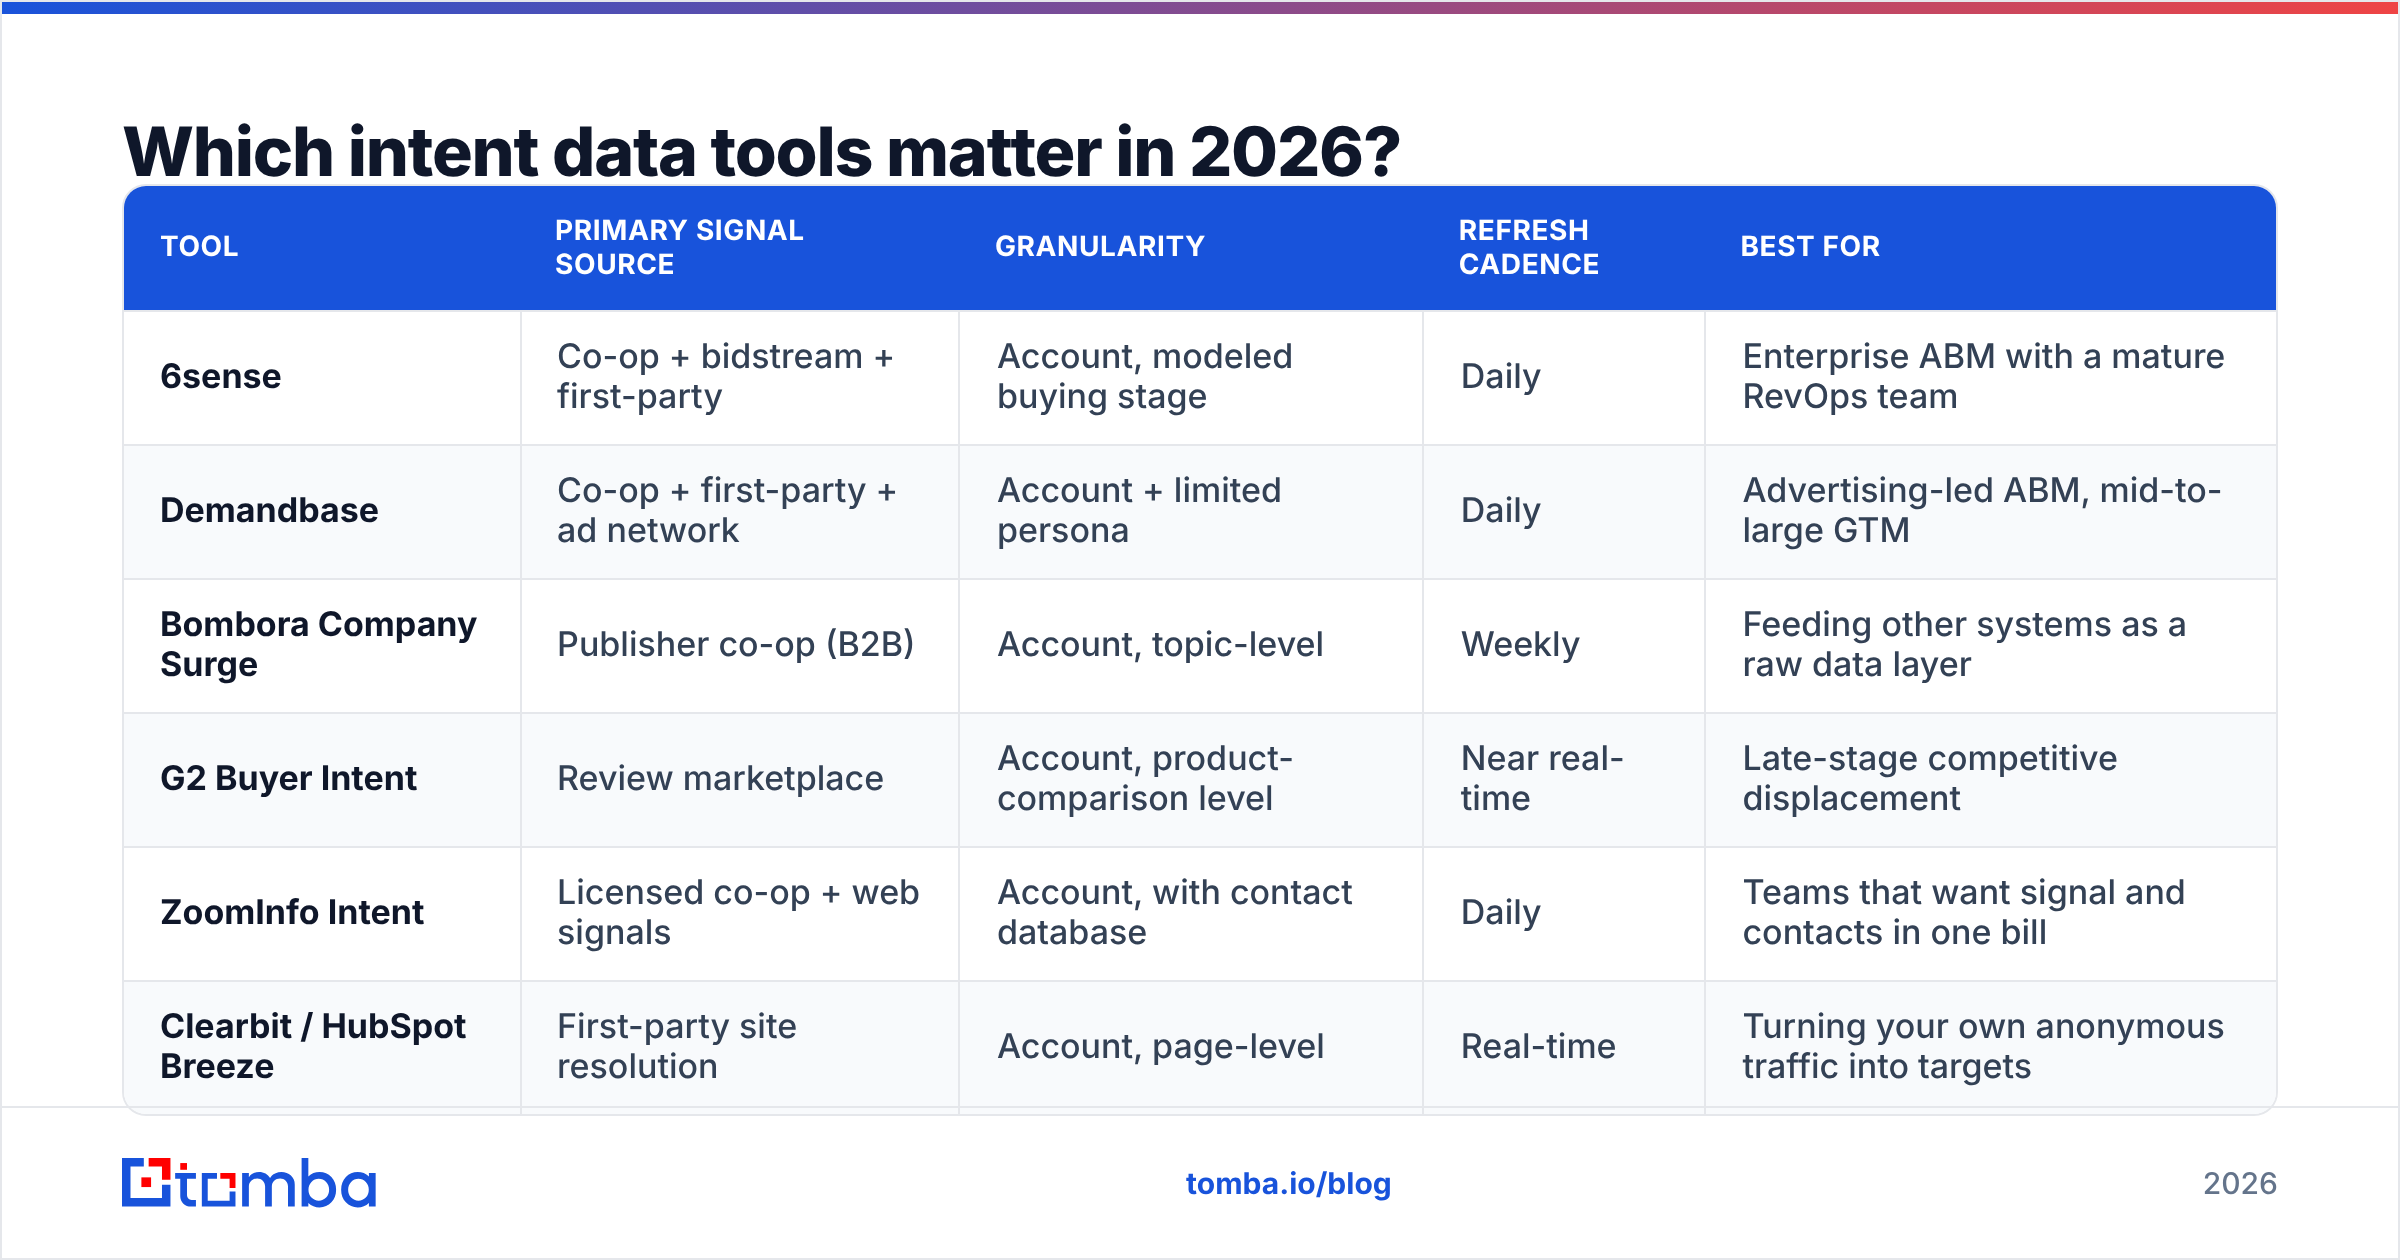Select the Demandbase tool name

(269, 511)
